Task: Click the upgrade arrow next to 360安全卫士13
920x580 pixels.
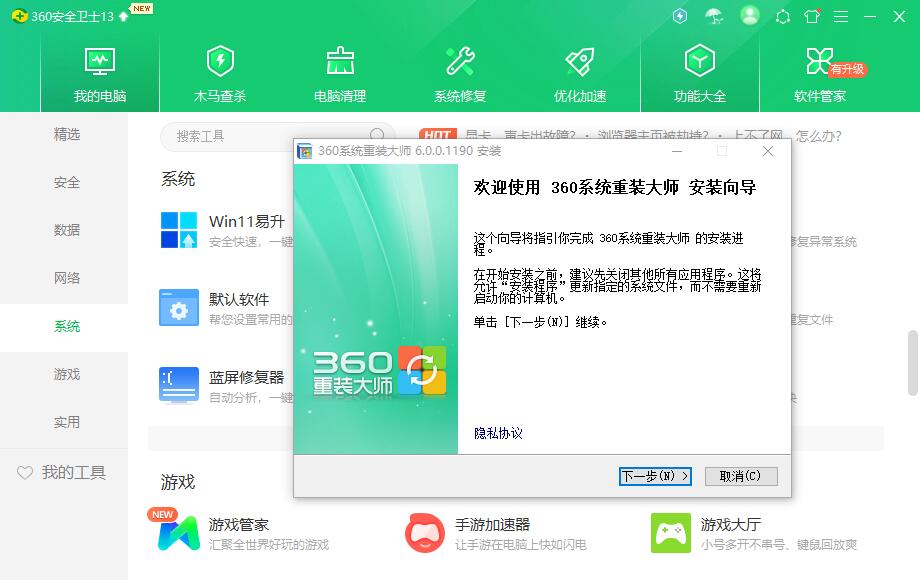Action: 123,16
